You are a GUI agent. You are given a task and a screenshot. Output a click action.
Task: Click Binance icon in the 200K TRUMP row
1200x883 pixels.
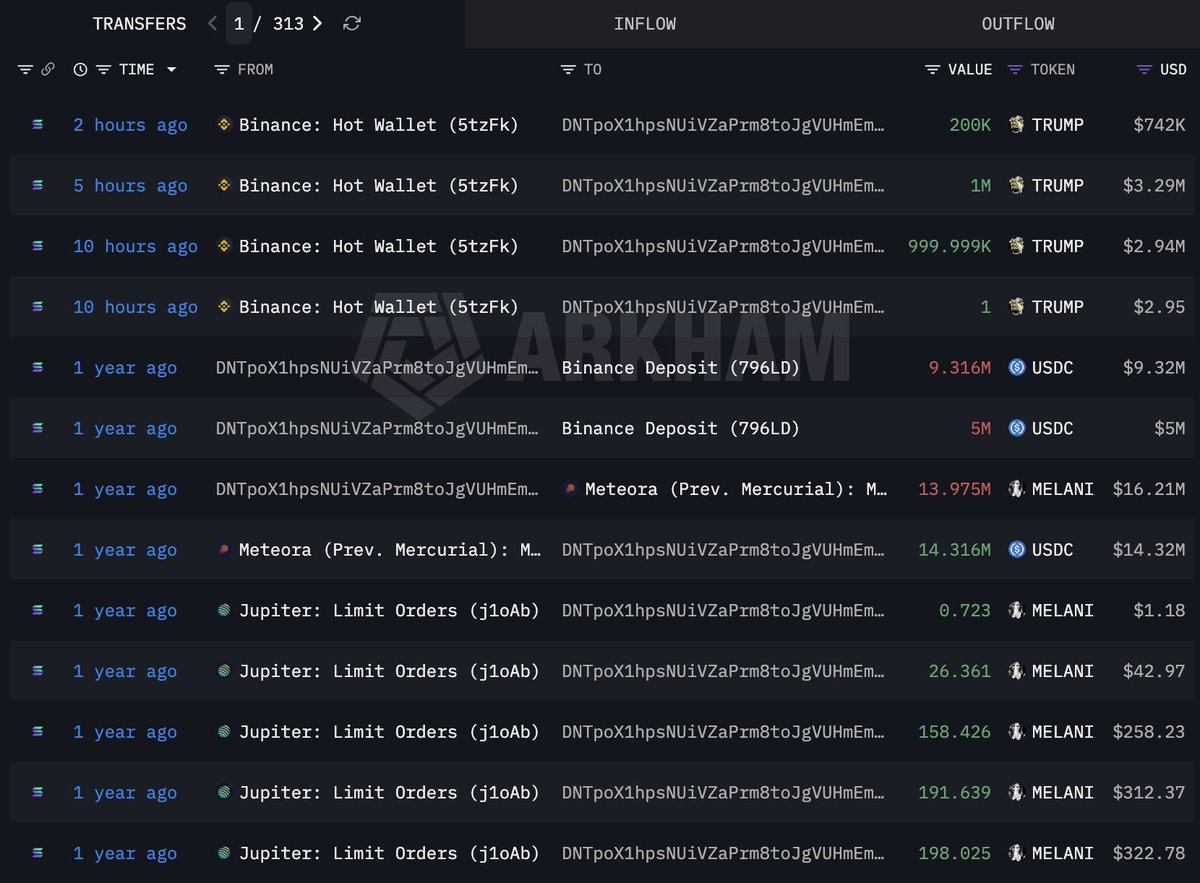tap(225, 125)
